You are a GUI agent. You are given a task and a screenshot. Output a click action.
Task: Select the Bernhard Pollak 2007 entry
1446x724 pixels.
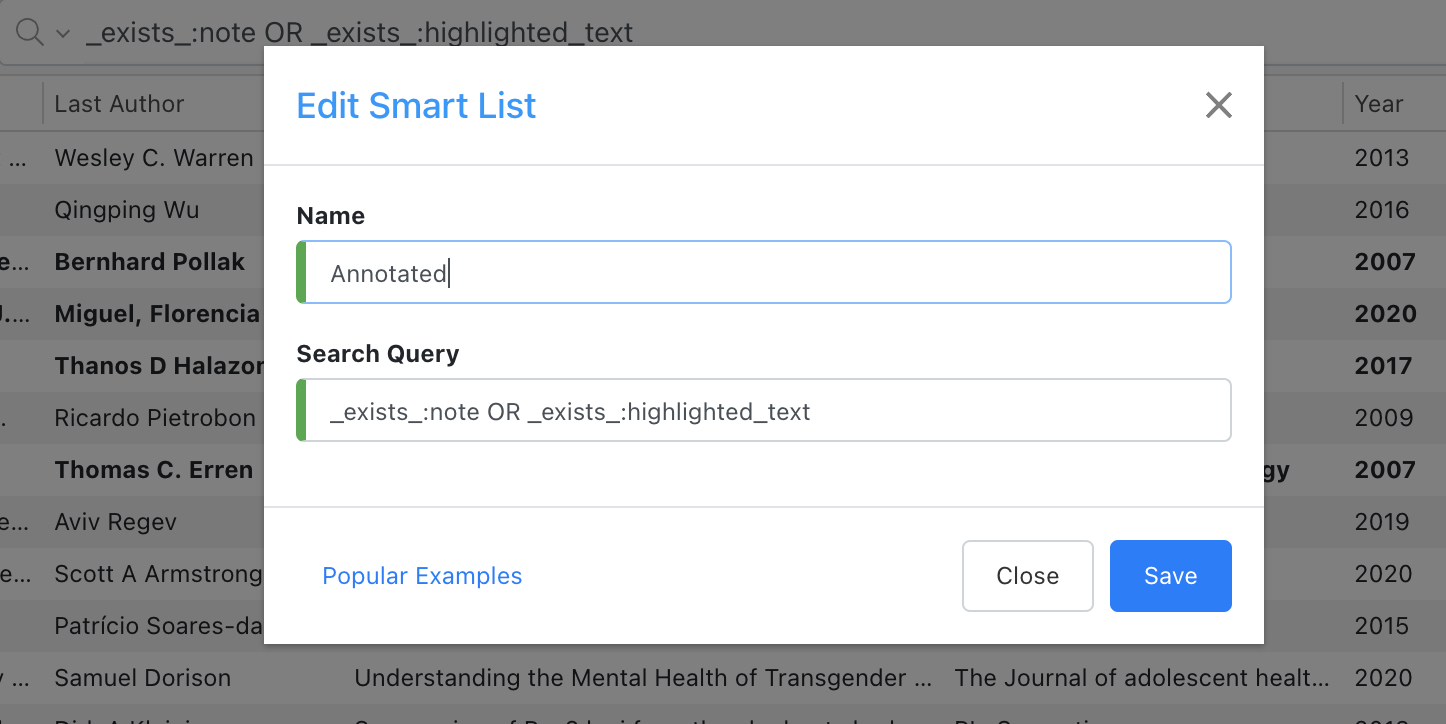tap(150, 261)
